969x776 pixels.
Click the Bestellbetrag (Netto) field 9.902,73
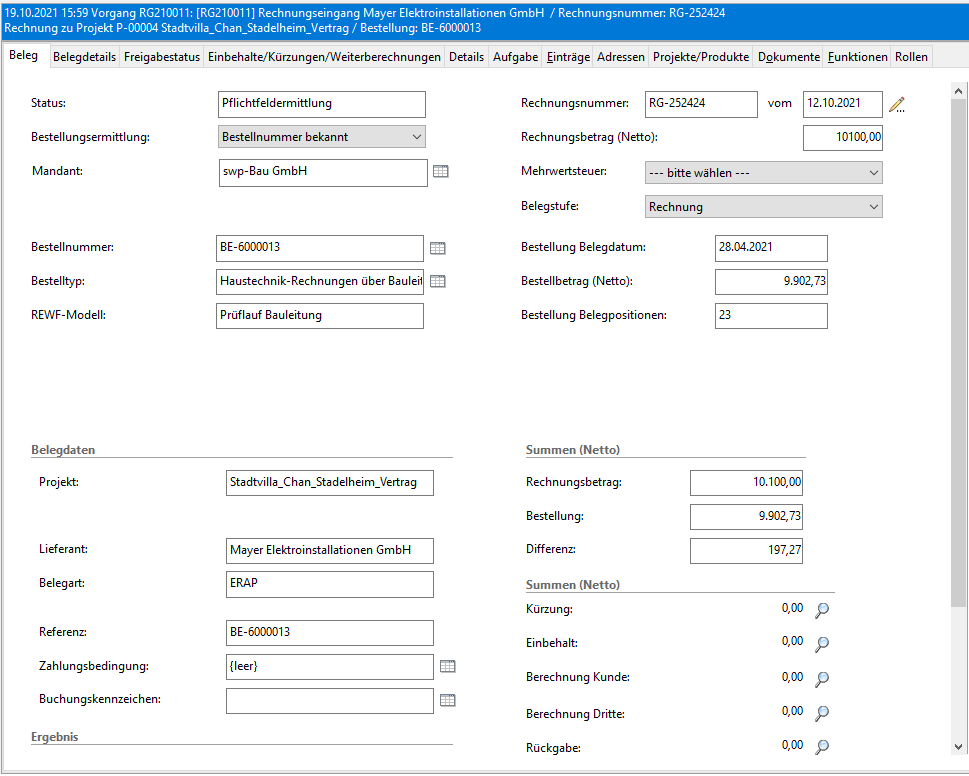click(x=771, y=282)
